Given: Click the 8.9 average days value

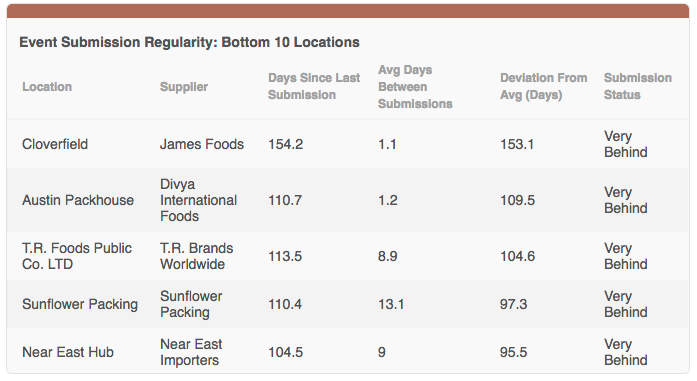Looking at the screenshot, I should [x=388, y=256].
